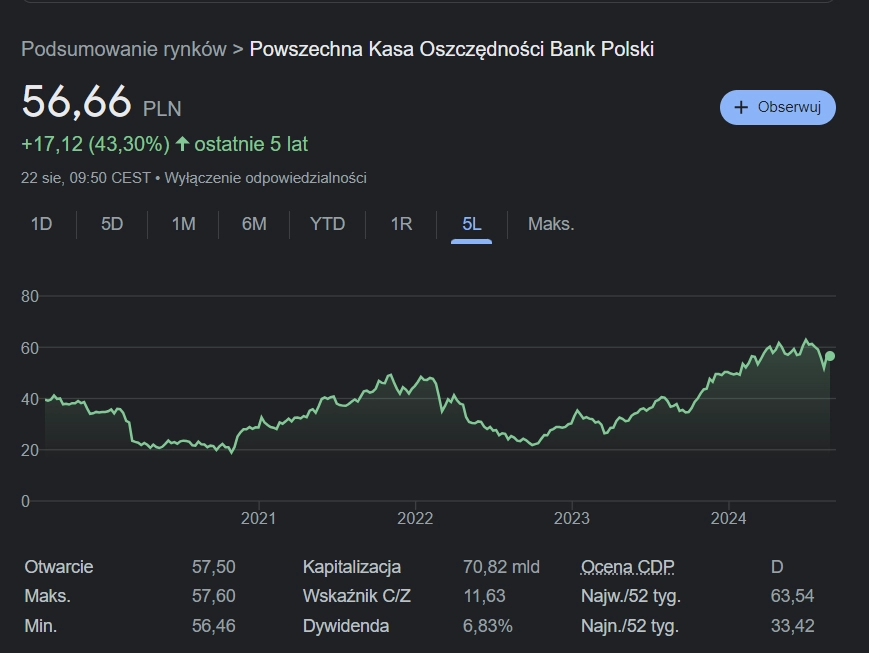Image resolution: width=869 pixels, height=653 pixels.
Task: Click the PLN currency label
Action: click(162, 109)
